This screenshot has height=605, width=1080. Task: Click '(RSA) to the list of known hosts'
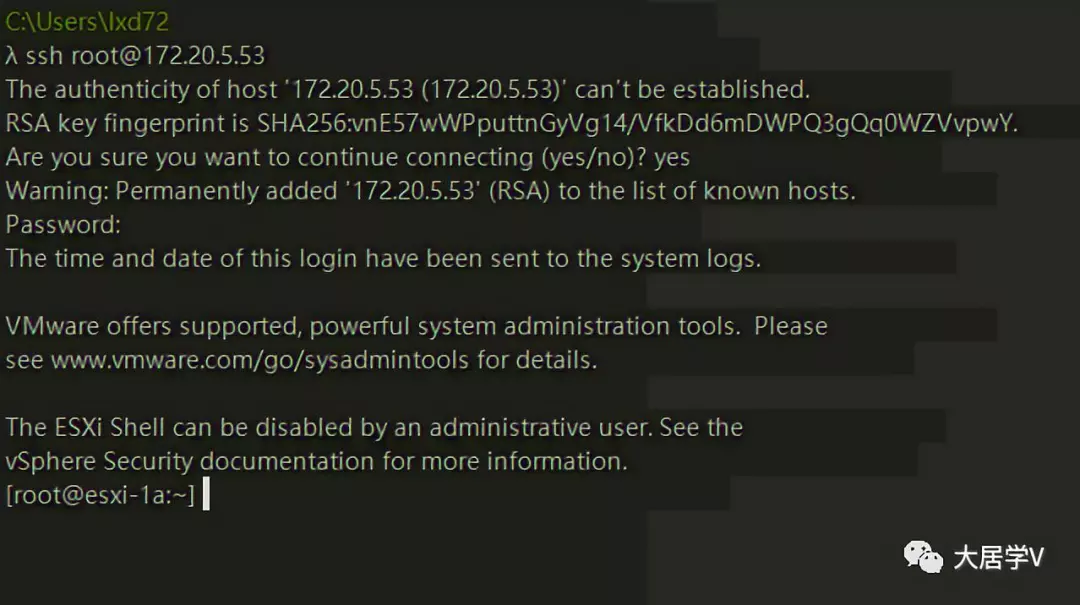click(672, 191)
